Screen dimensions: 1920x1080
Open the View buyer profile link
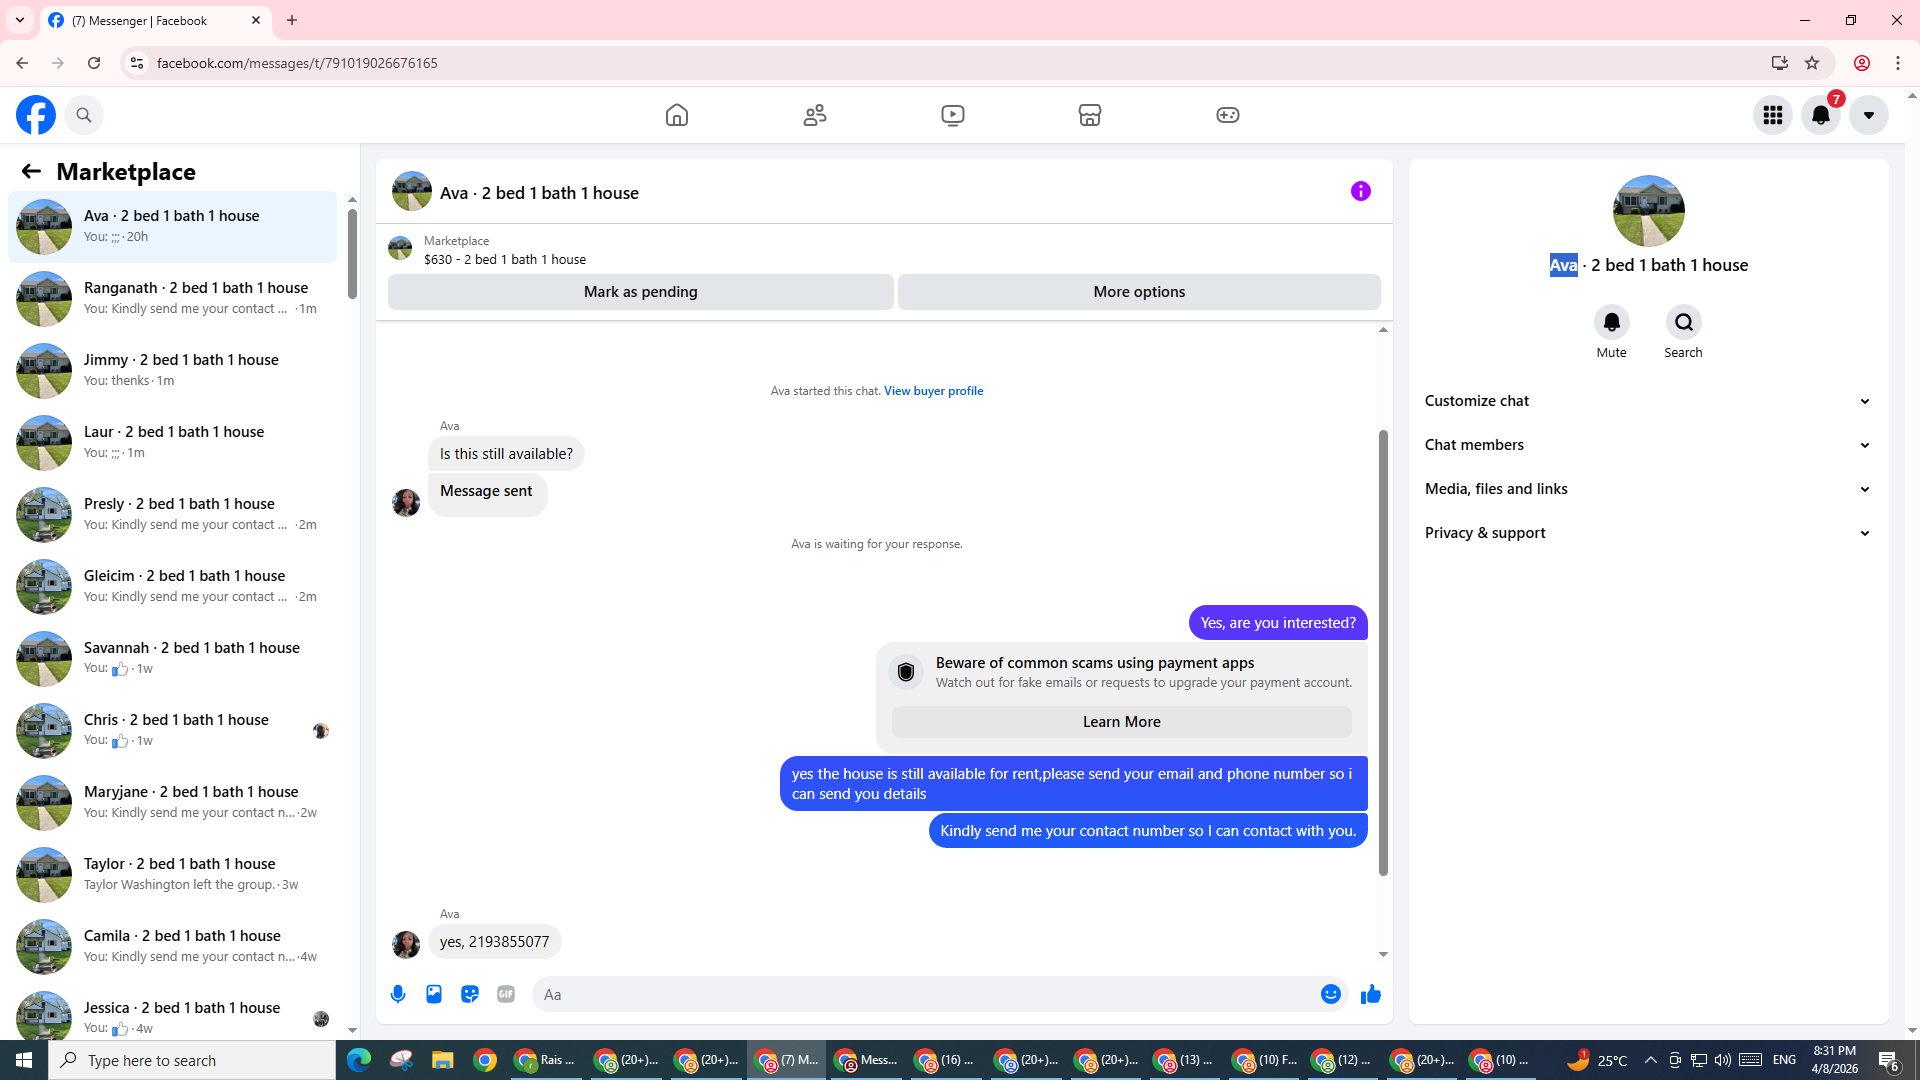pyautogui.click(x=933, y=391)
